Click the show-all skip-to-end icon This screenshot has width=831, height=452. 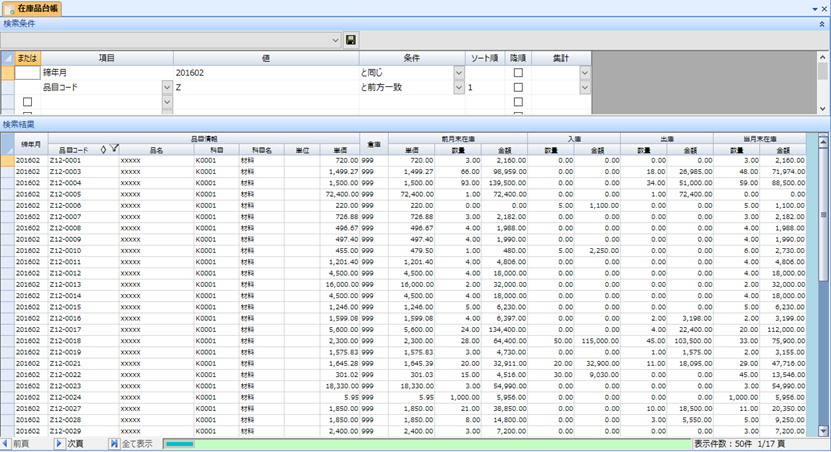click(113, 444)
